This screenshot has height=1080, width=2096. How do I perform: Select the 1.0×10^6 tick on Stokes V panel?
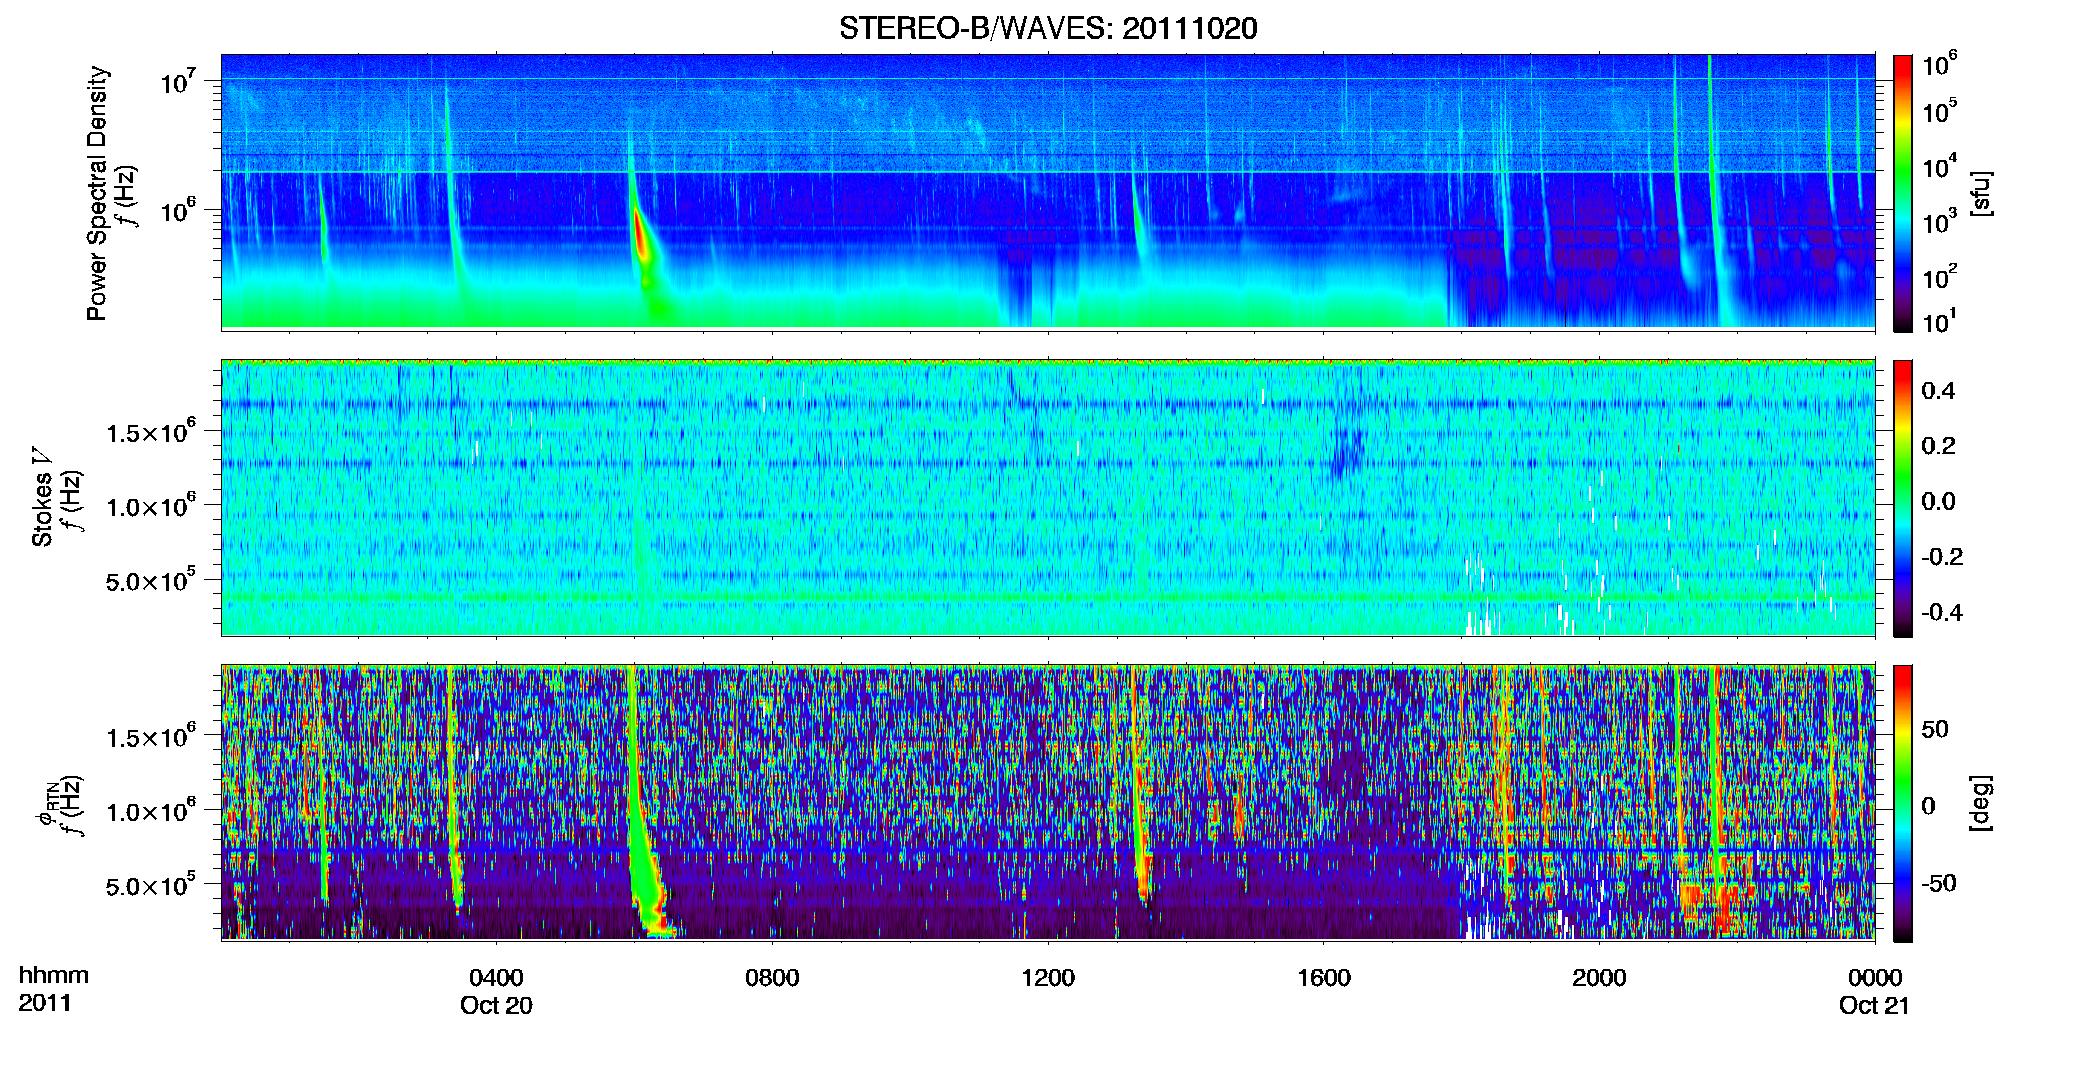point(150,506)
